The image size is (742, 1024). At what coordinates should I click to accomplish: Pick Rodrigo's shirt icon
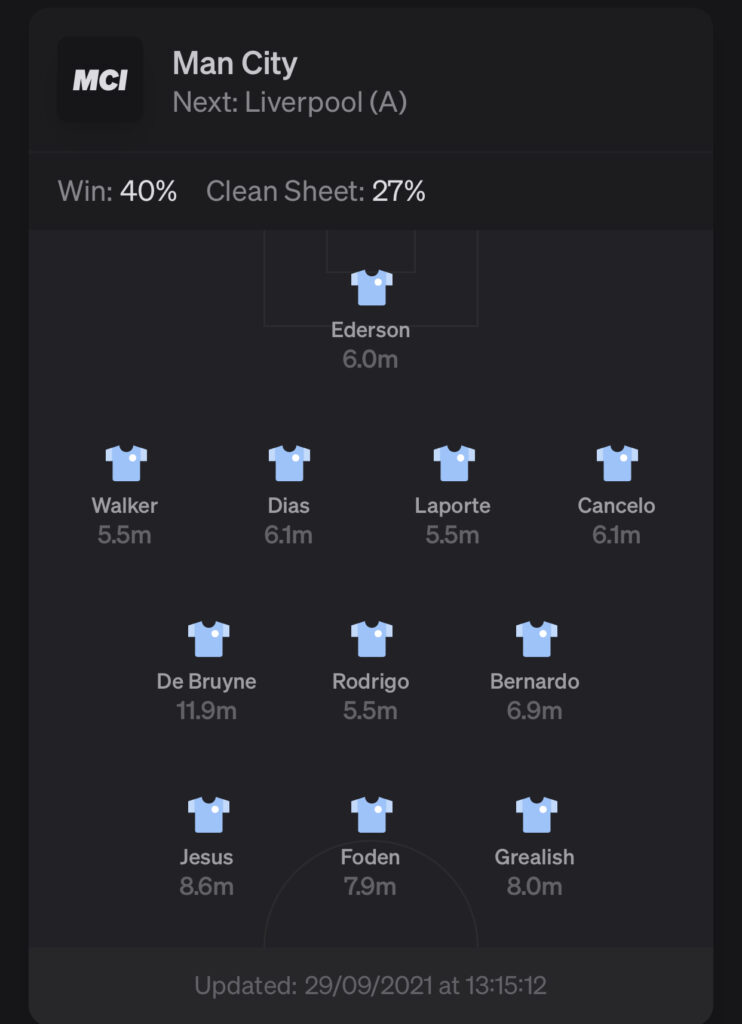[x=372, y=639]
